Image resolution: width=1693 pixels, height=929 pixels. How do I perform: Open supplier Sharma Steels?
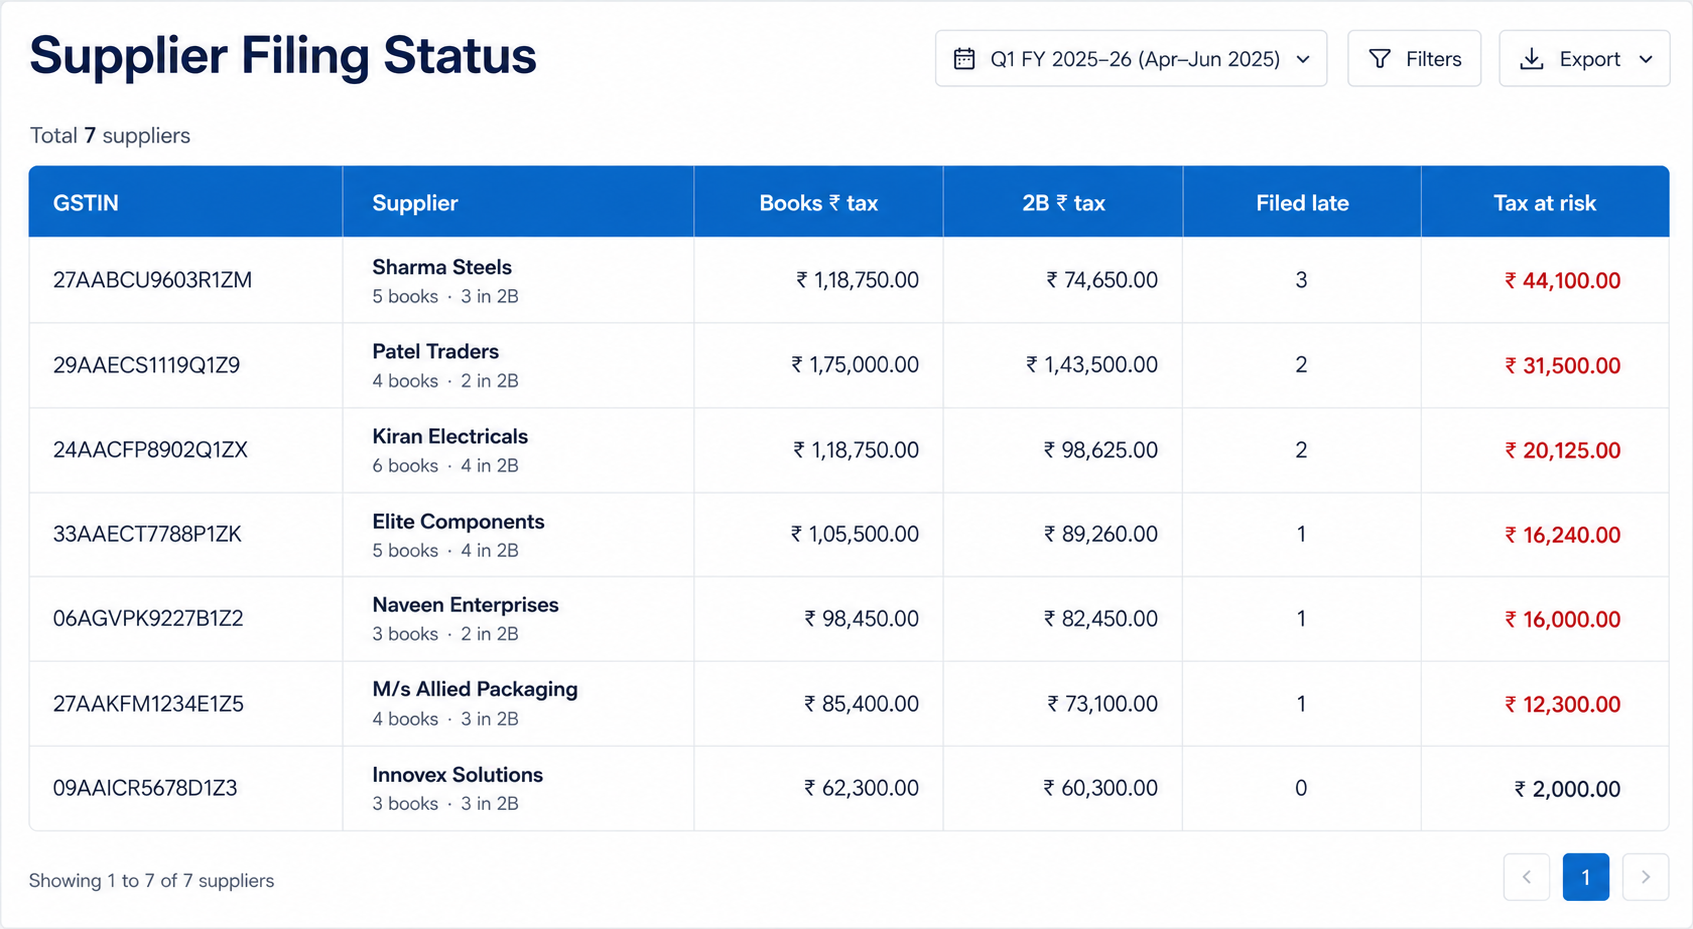pos(442,267)
